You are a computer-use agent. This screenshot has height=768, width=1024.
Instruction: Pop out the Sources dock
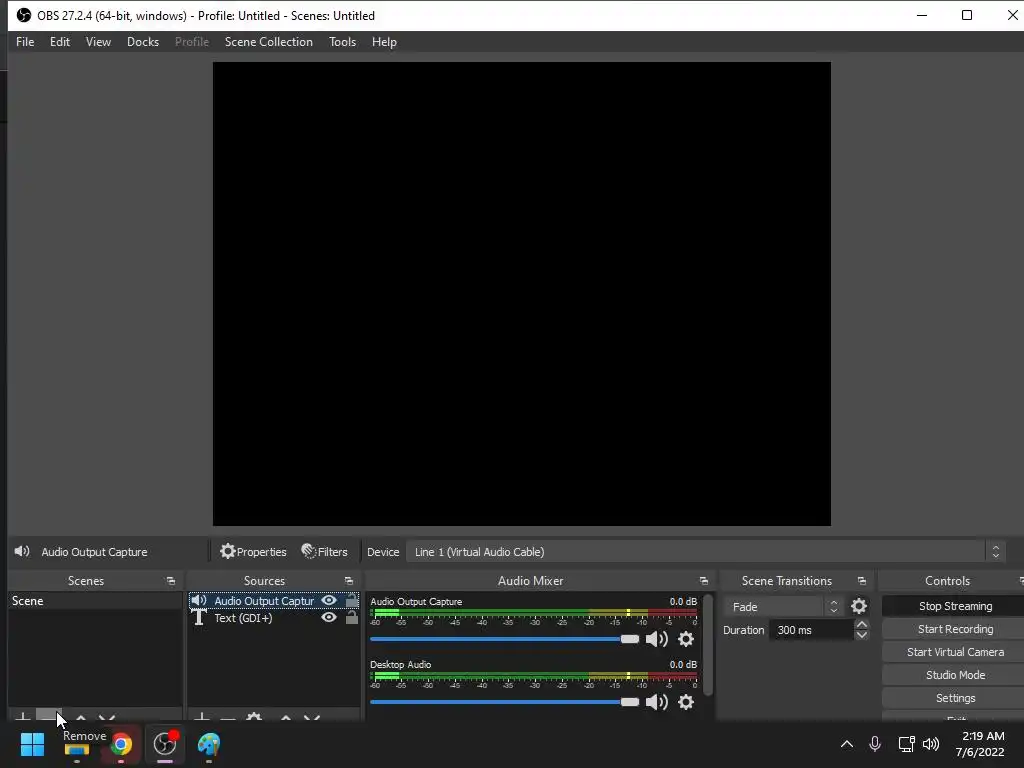pyautogui.click(x=349, y=581)
